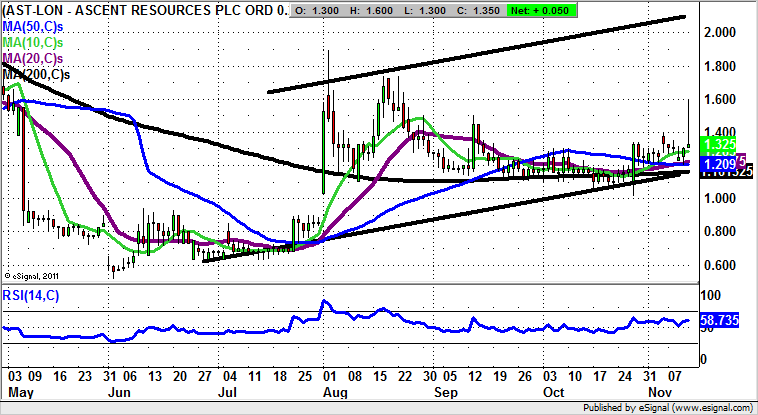Click the blue RSI value 58.735 tag
758x415 pixels.
point(716,320)
